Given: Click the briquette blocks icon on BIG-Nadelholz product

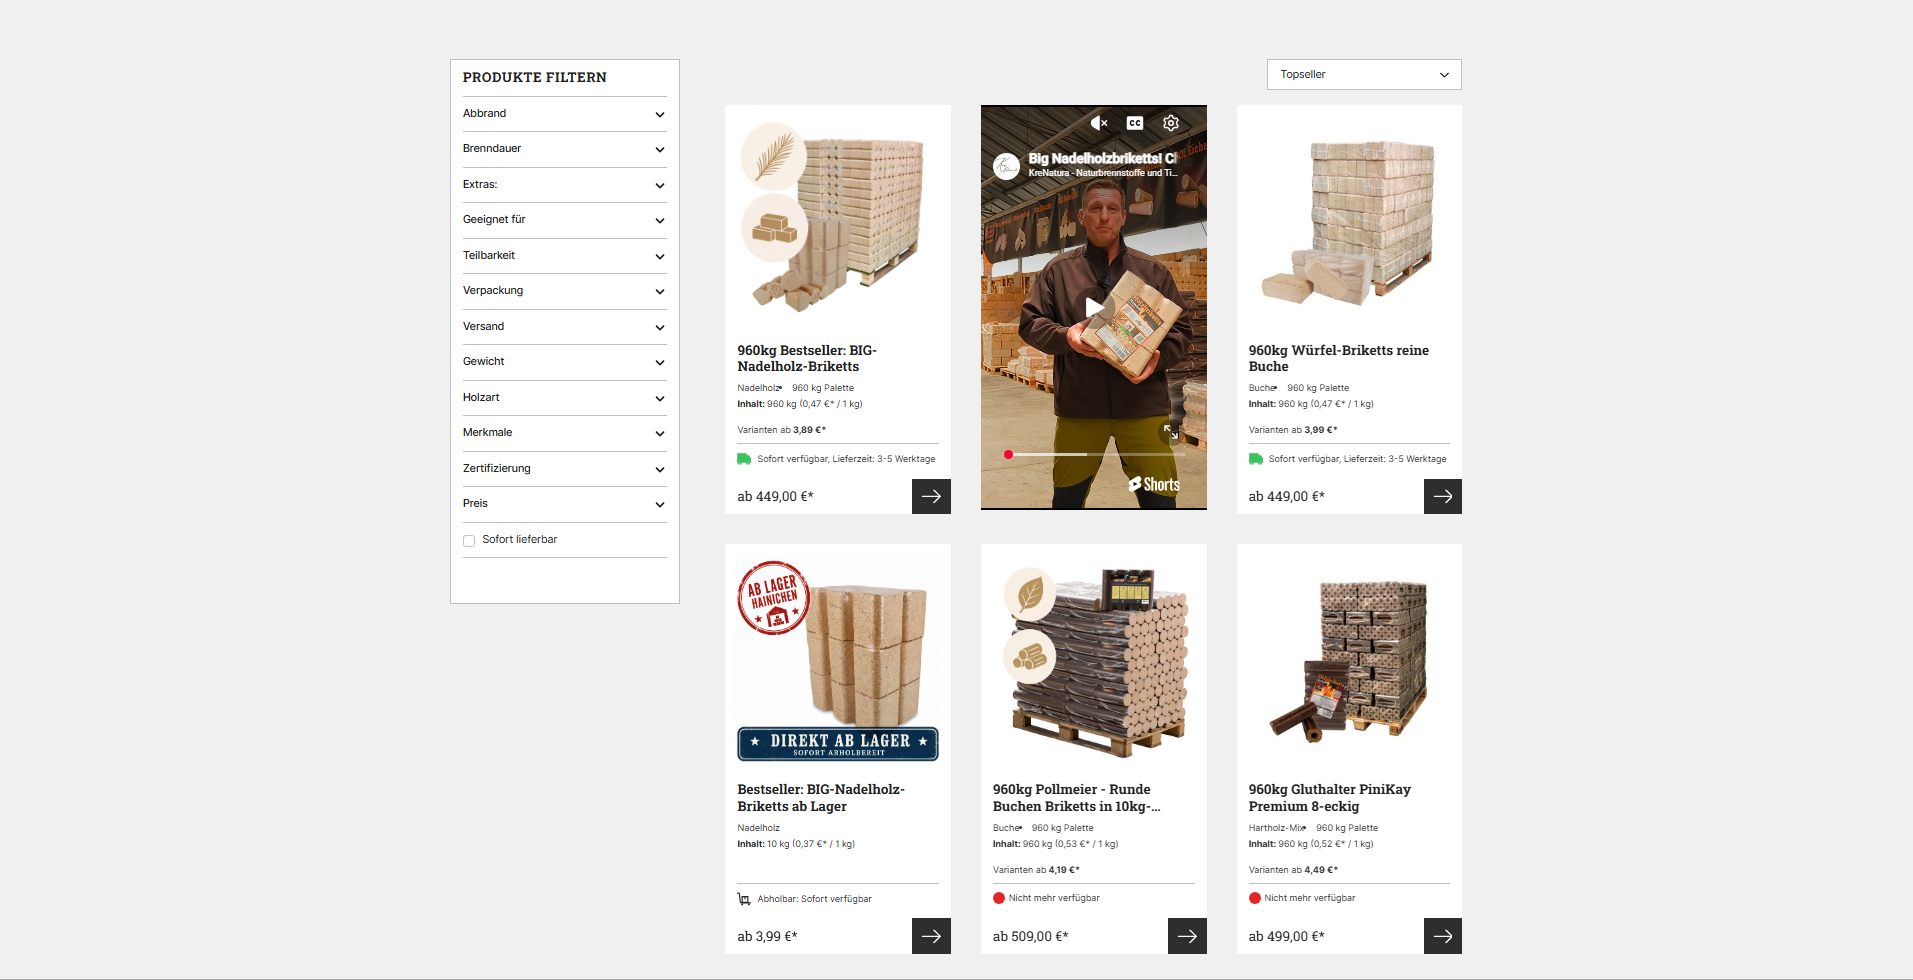Looking at the screenshot, I should coord(774,229).
